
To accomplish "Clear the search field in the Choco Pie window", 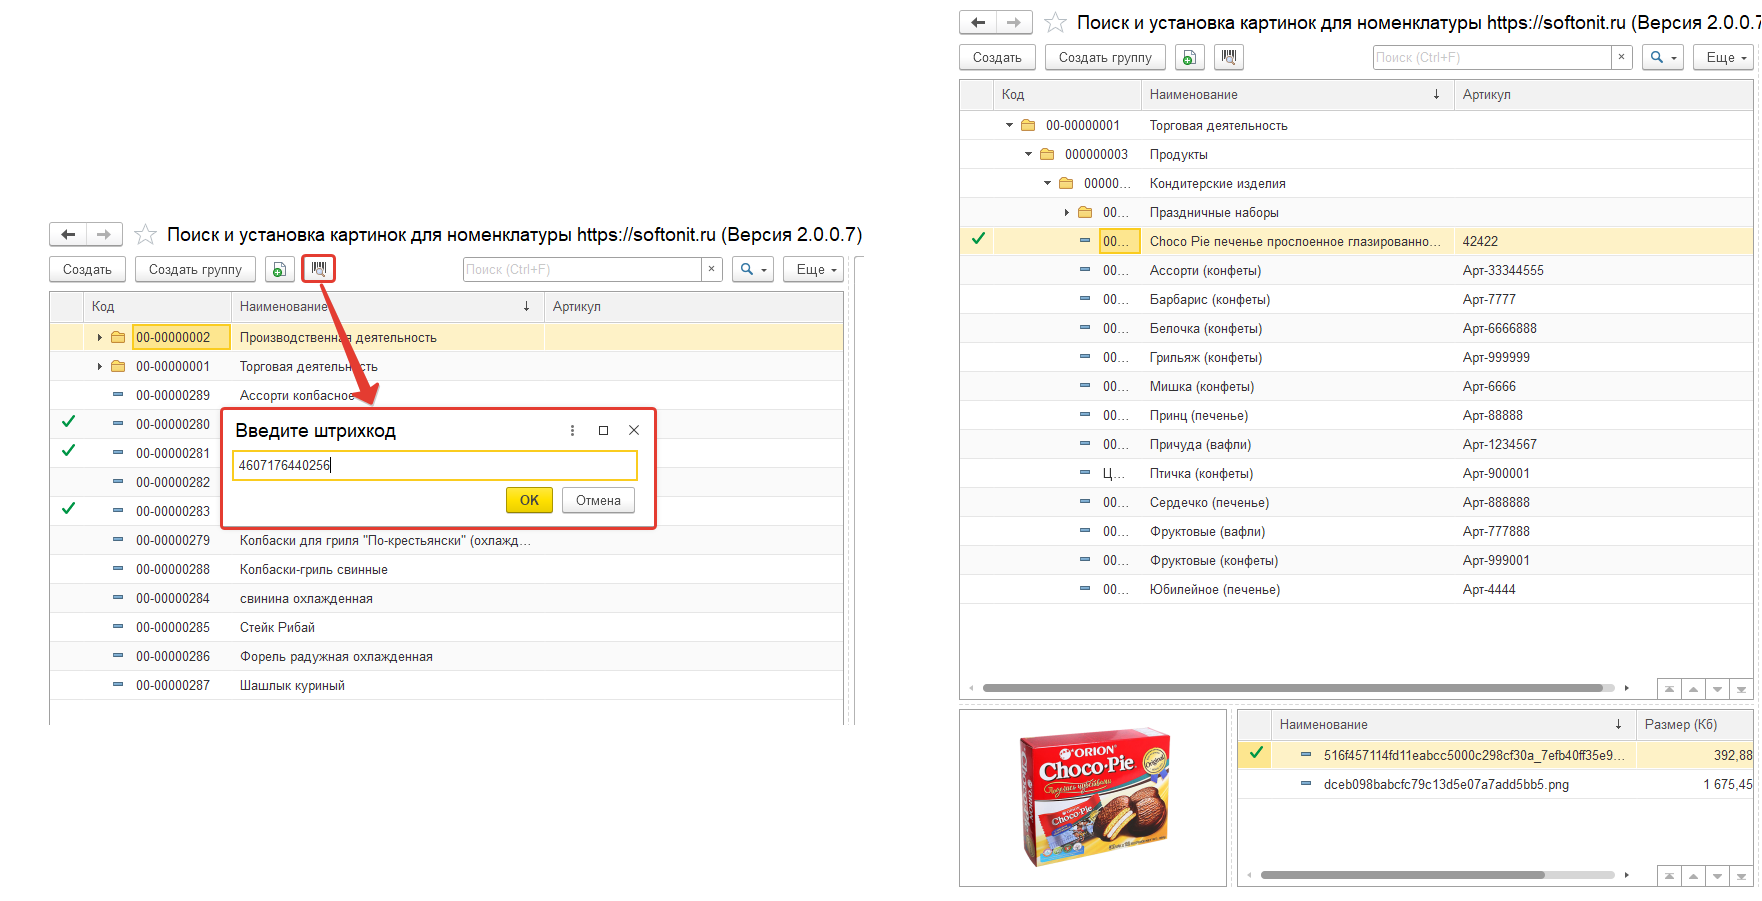I will click(1621, 57).
